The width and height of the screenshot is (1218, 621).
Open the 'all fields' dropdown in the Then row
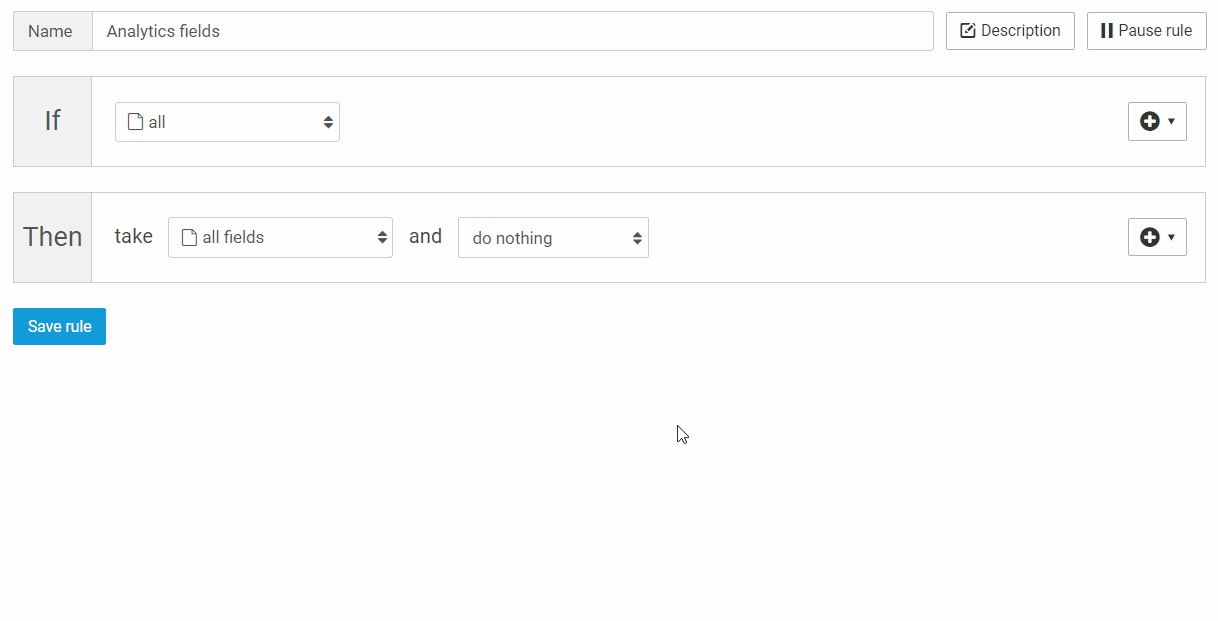[280, 237]
